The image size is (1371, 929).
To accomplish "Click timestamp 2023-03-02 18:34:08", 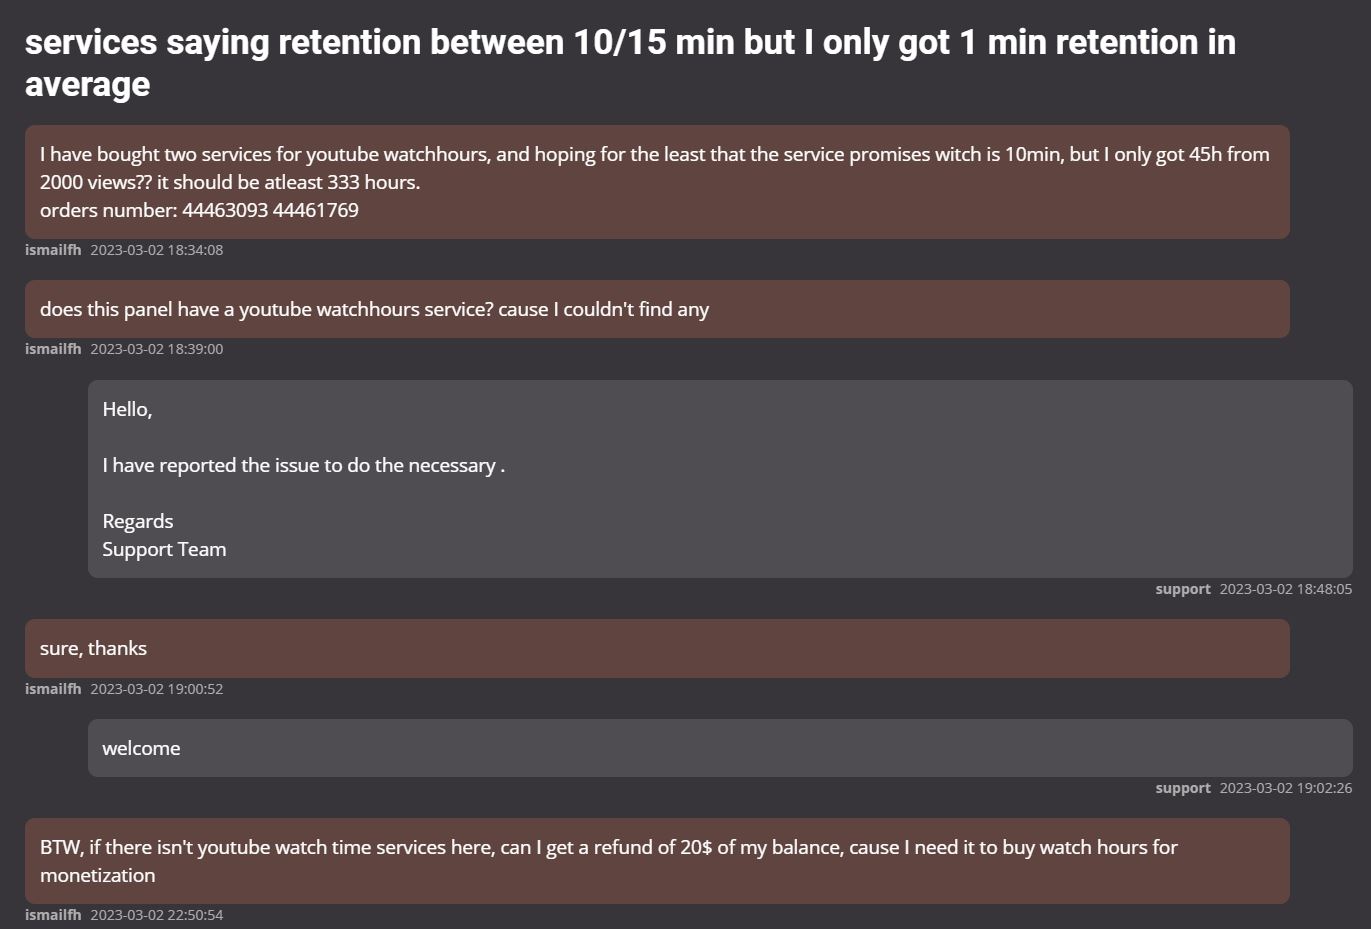I will (157, 250).
